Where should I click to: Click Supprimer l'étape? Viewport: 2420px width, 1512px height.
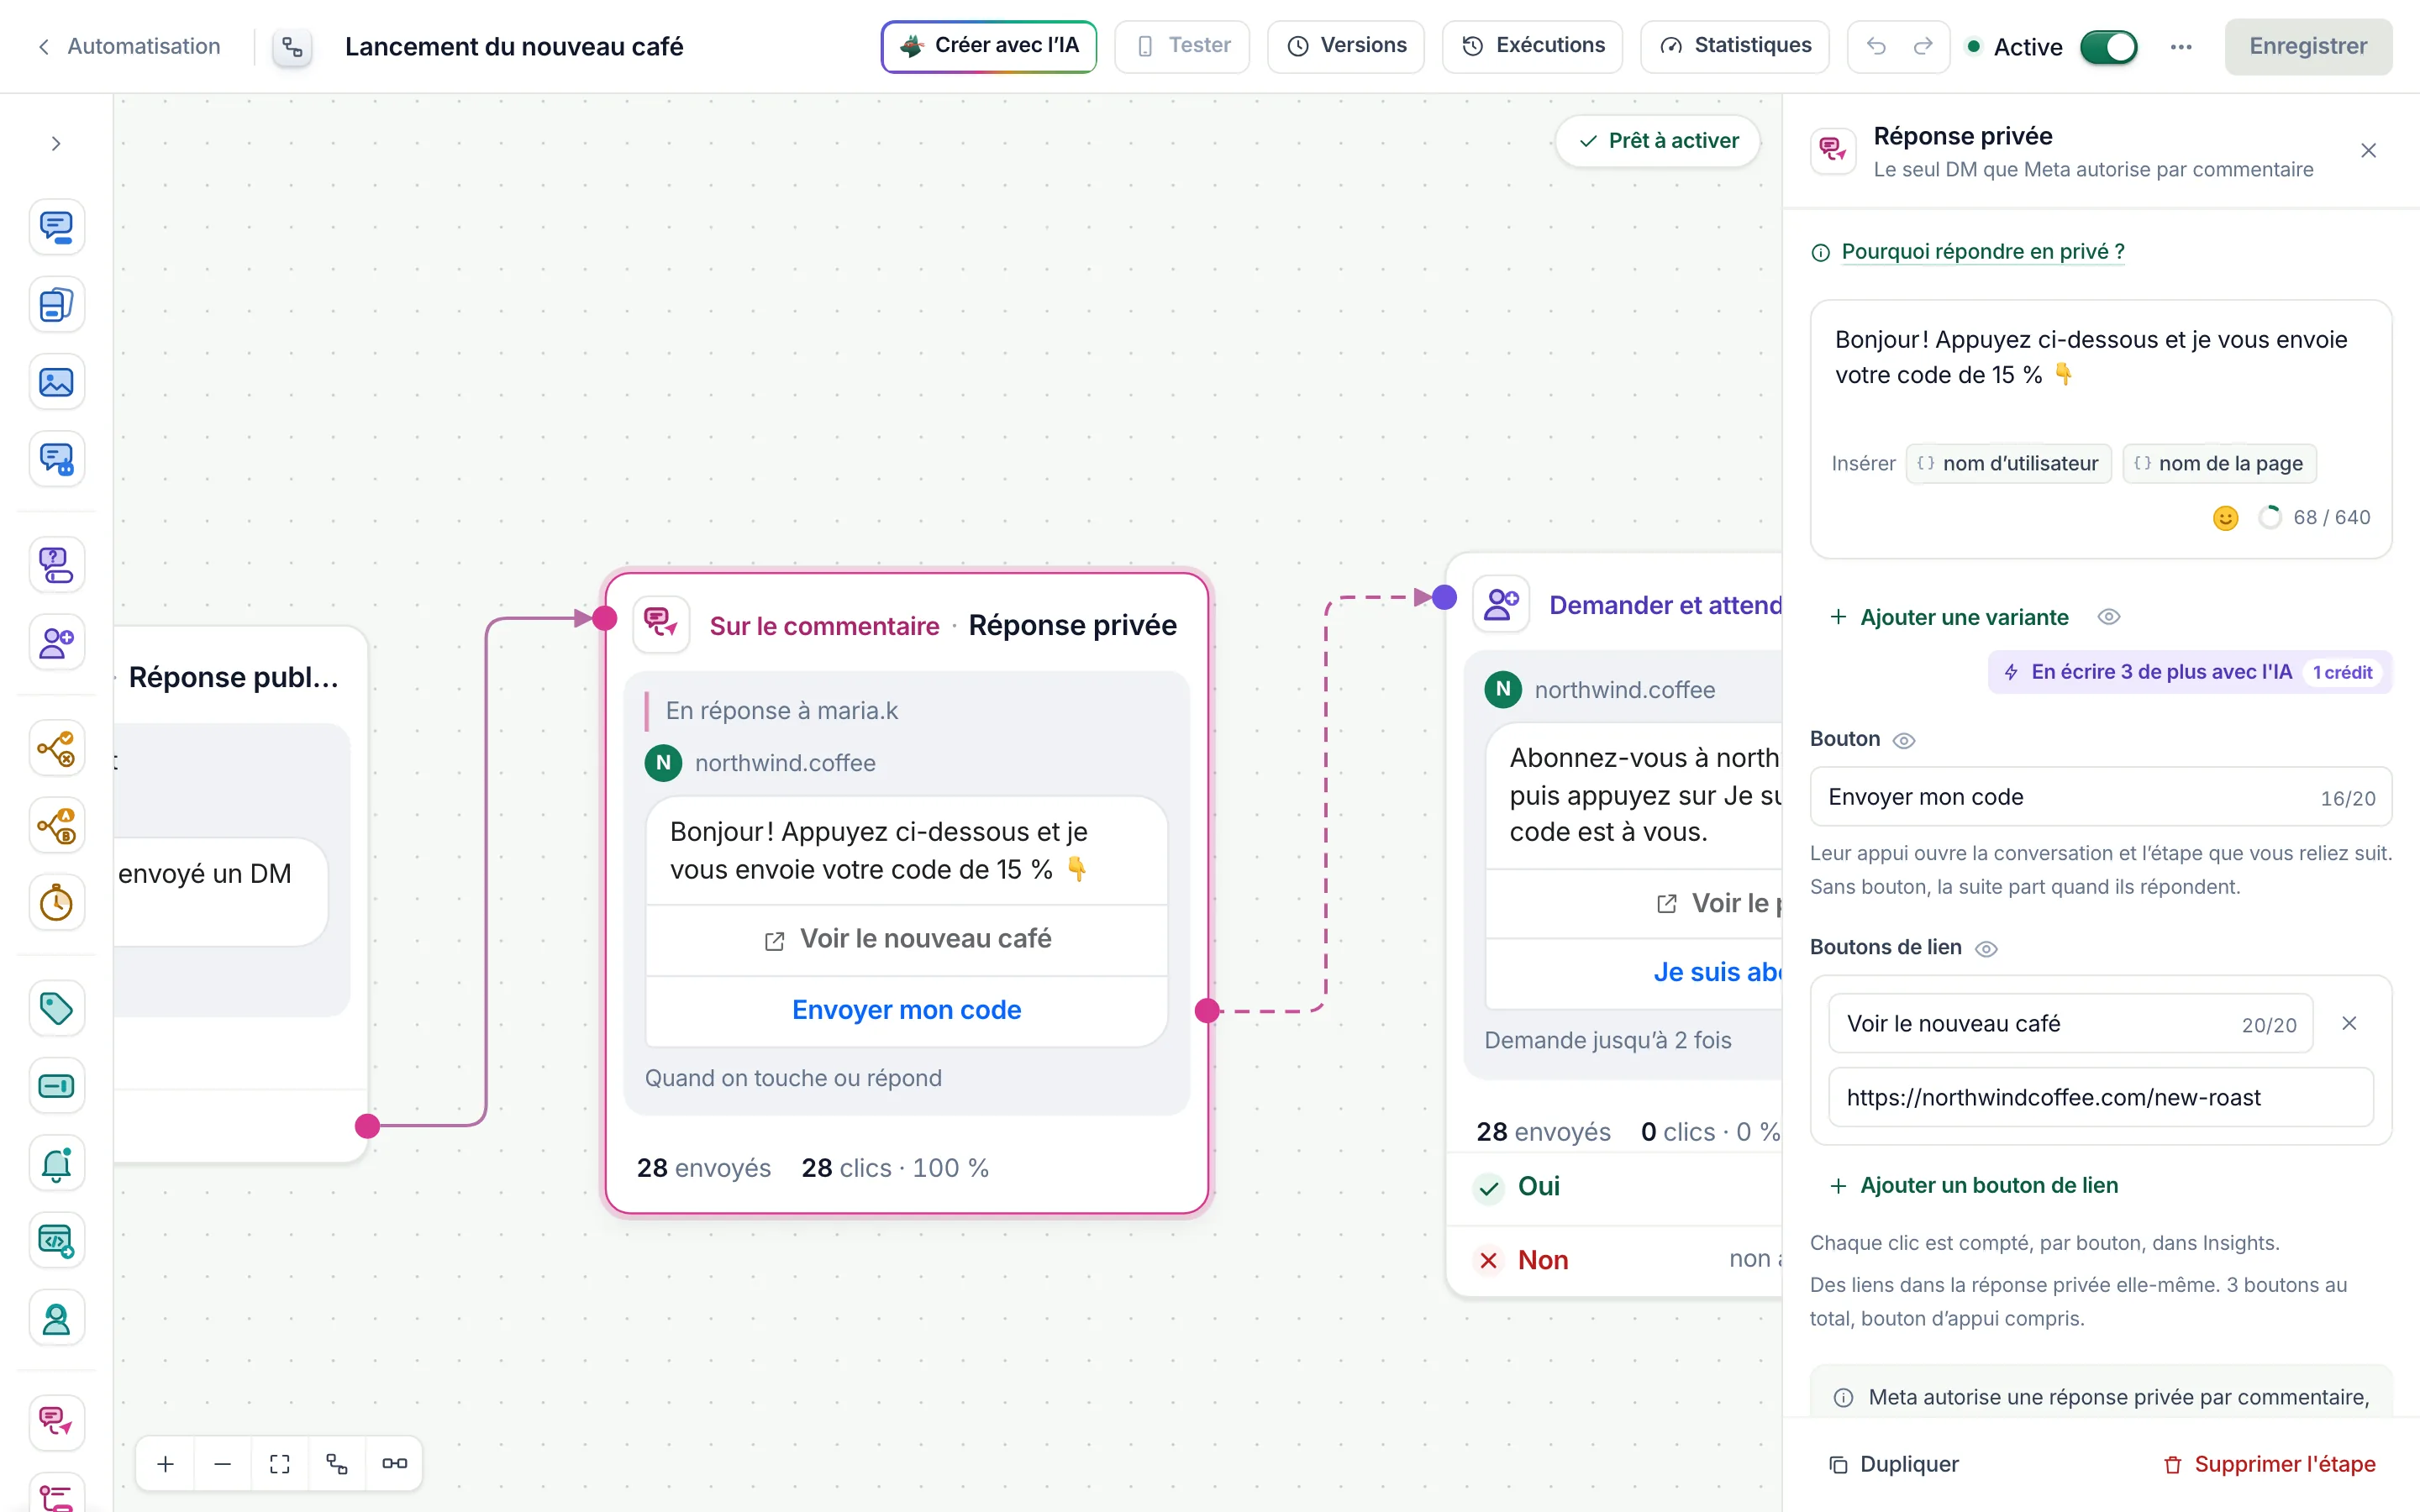(2268, 1464)
